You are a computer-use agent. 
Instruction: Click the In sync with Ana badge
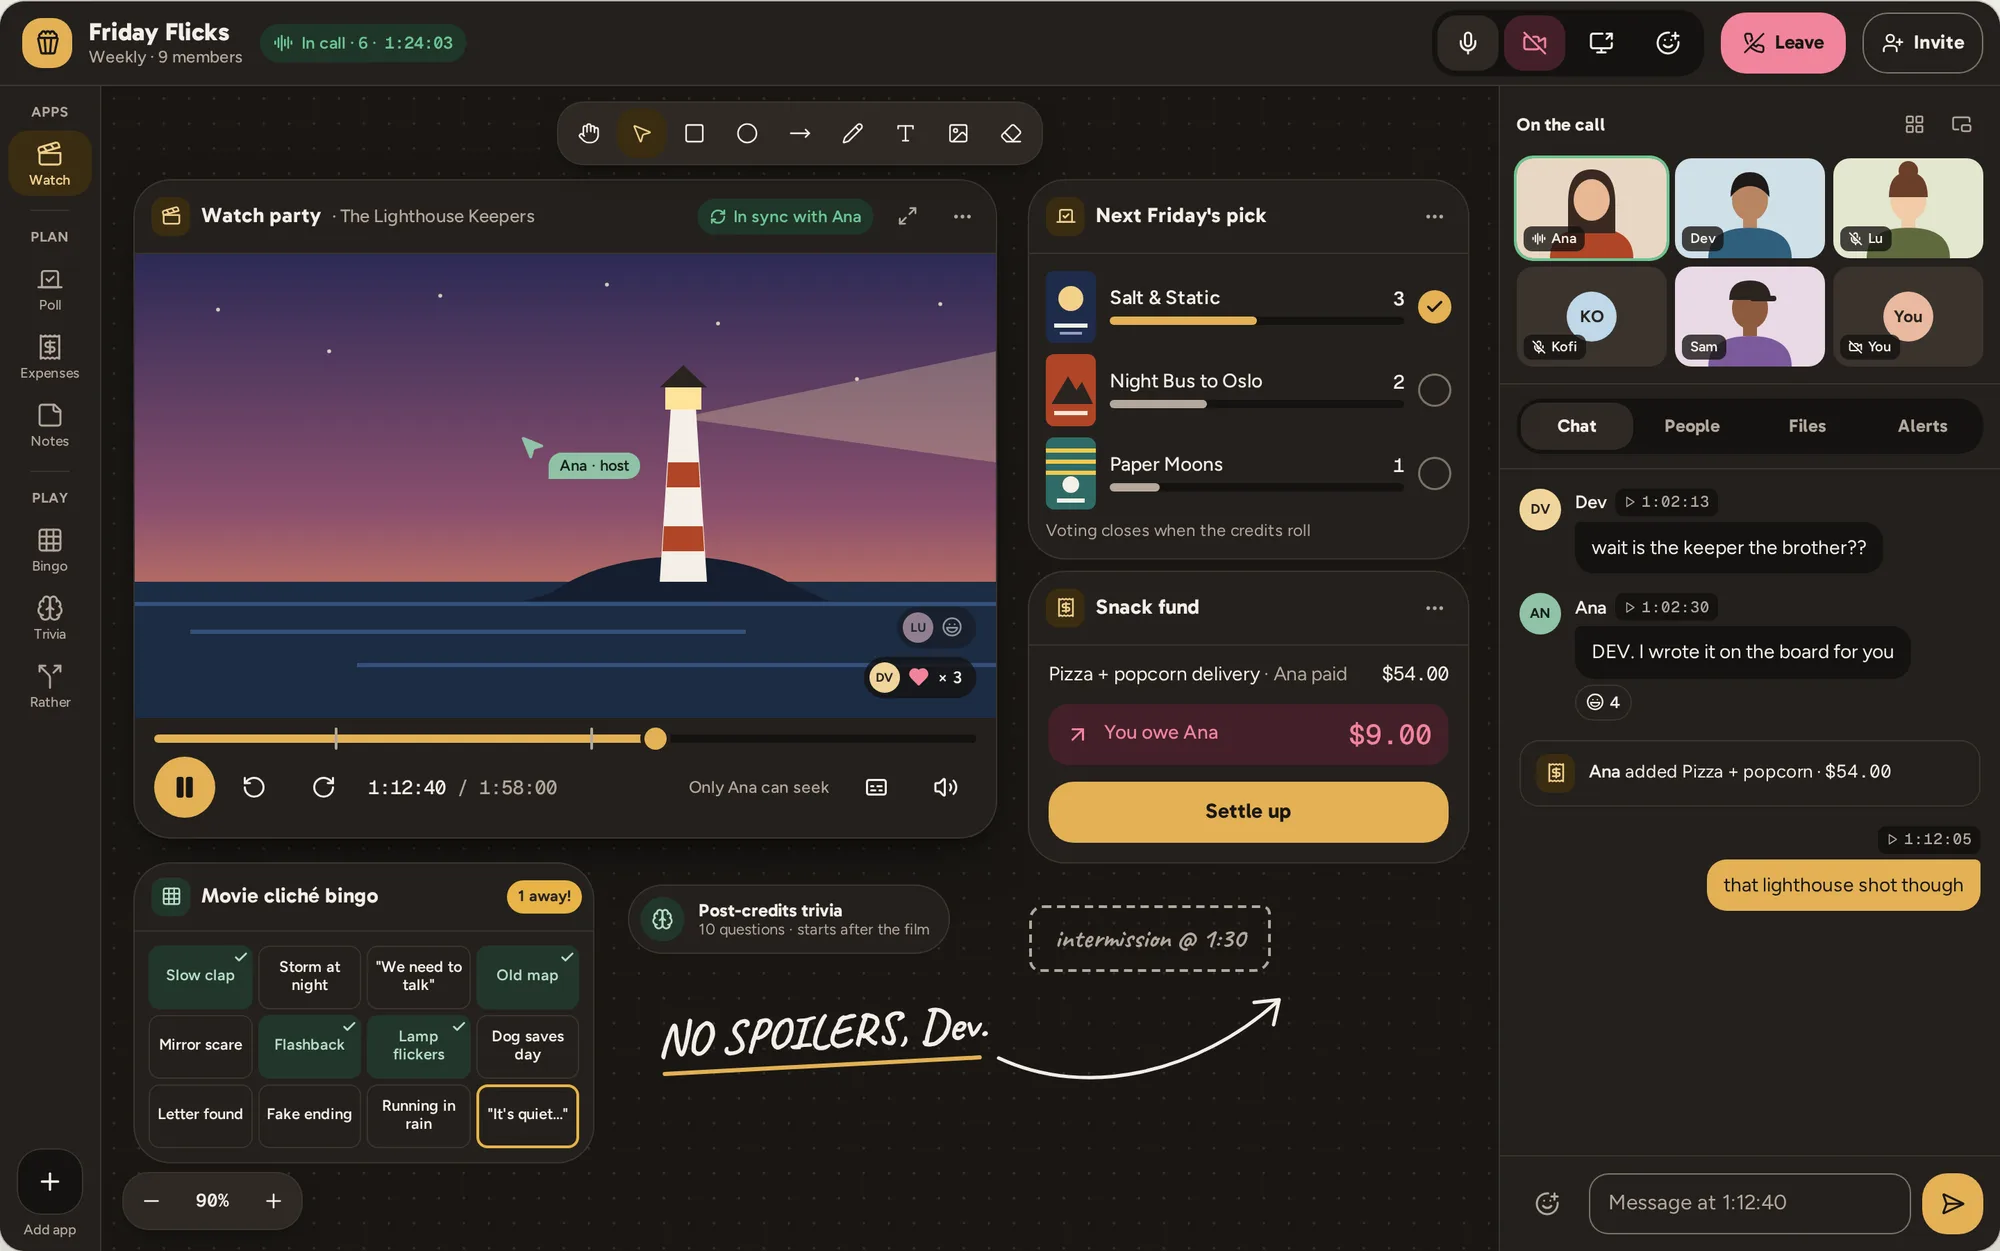click(785, 216)
